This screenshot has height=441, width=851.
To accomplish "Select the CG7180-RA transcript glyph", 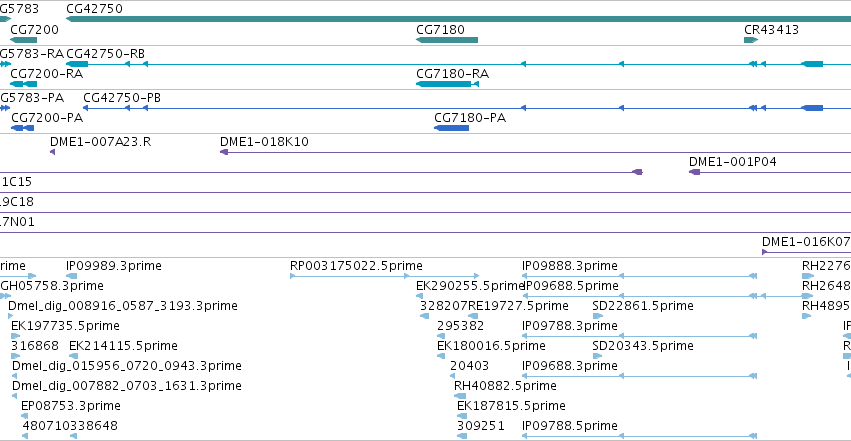I will pos(447,84).
